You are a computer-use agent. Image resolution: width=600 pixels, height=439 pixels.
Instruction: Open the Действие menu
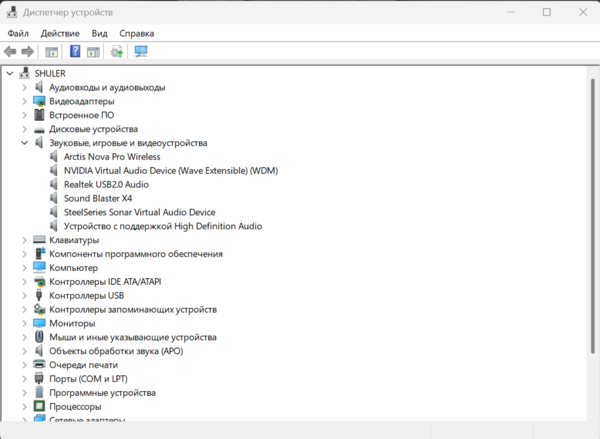click(x=60, y=33)
